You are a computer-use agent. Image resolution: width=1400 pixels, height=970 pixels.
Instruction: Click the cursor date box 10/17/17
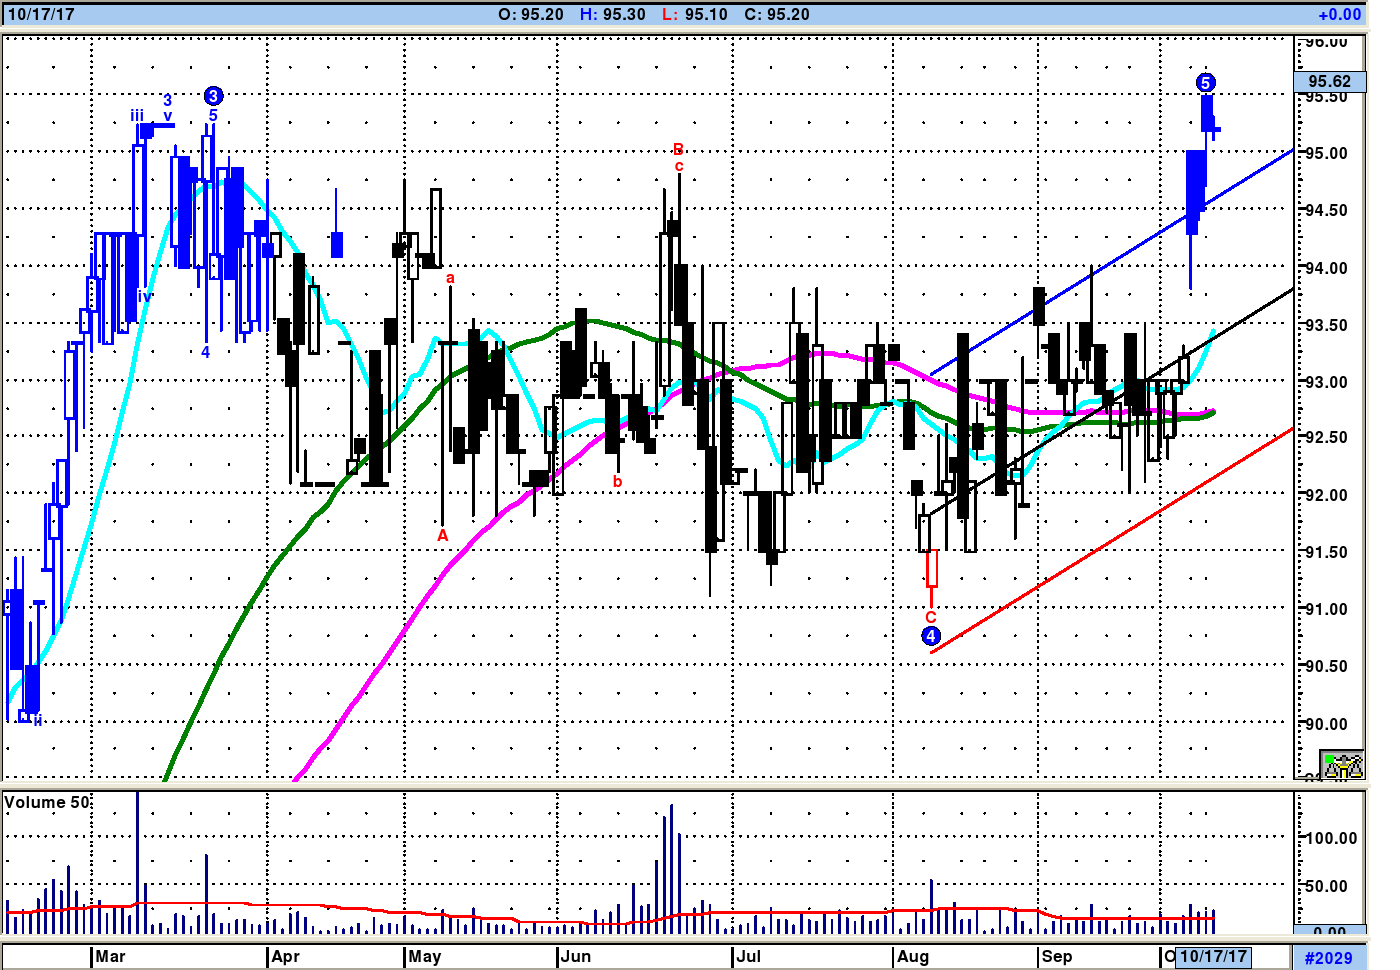[x=1213, y=957]
